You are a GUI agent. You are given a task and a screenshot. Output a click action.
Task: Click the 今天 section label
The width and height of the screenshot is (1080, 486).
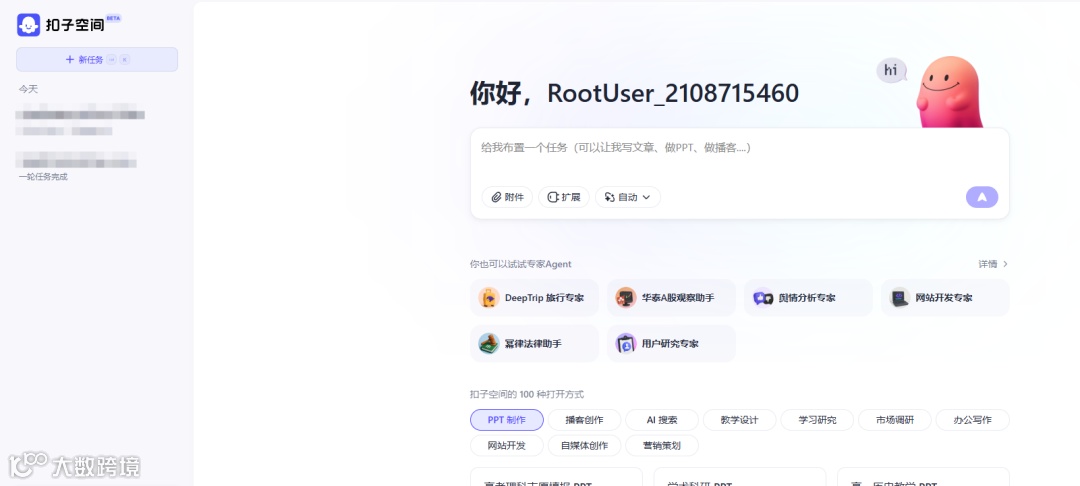28,89
